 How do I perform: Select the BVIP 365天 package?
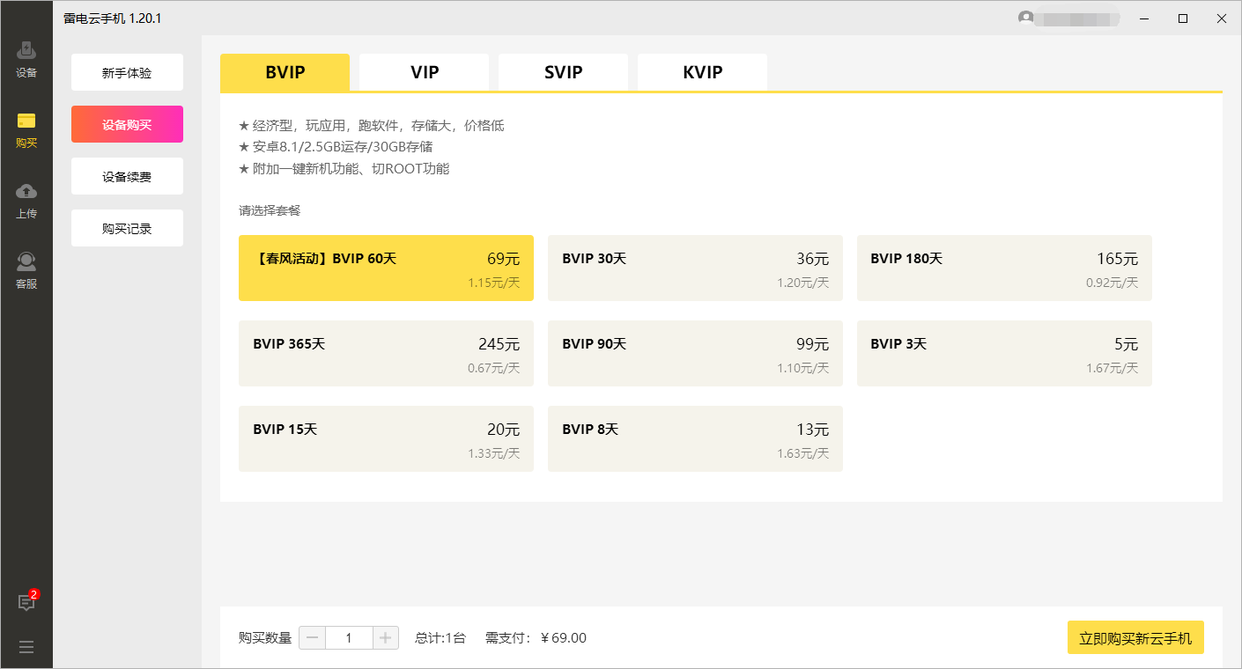coord(386,353)
